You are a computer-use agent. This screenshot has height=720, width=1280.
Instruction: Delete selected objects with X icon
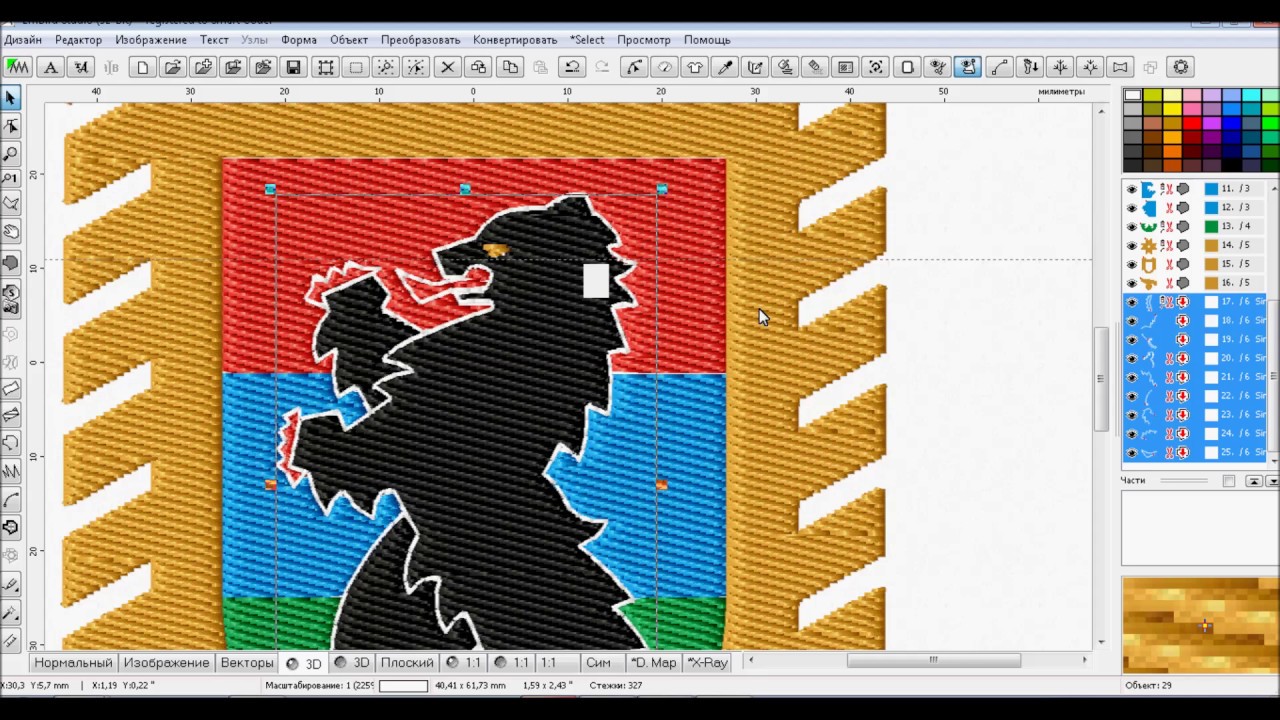448,67
